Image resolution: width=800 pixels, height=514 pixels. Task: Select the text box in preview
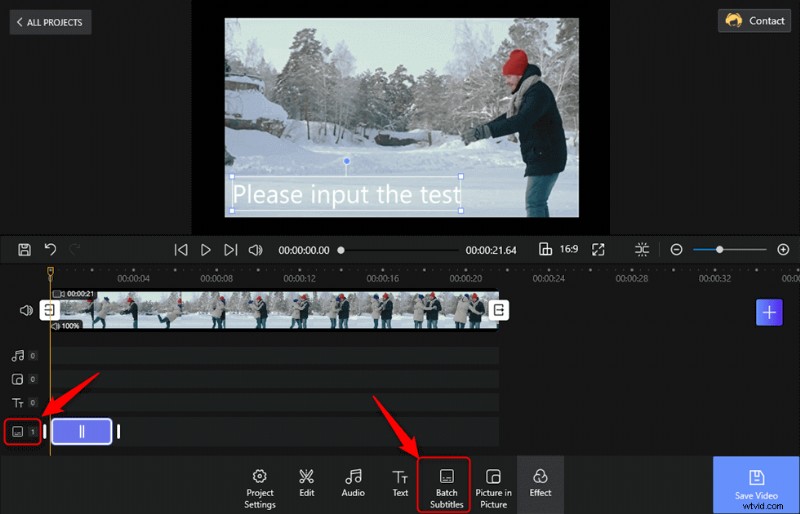click(x=346, y=193)
